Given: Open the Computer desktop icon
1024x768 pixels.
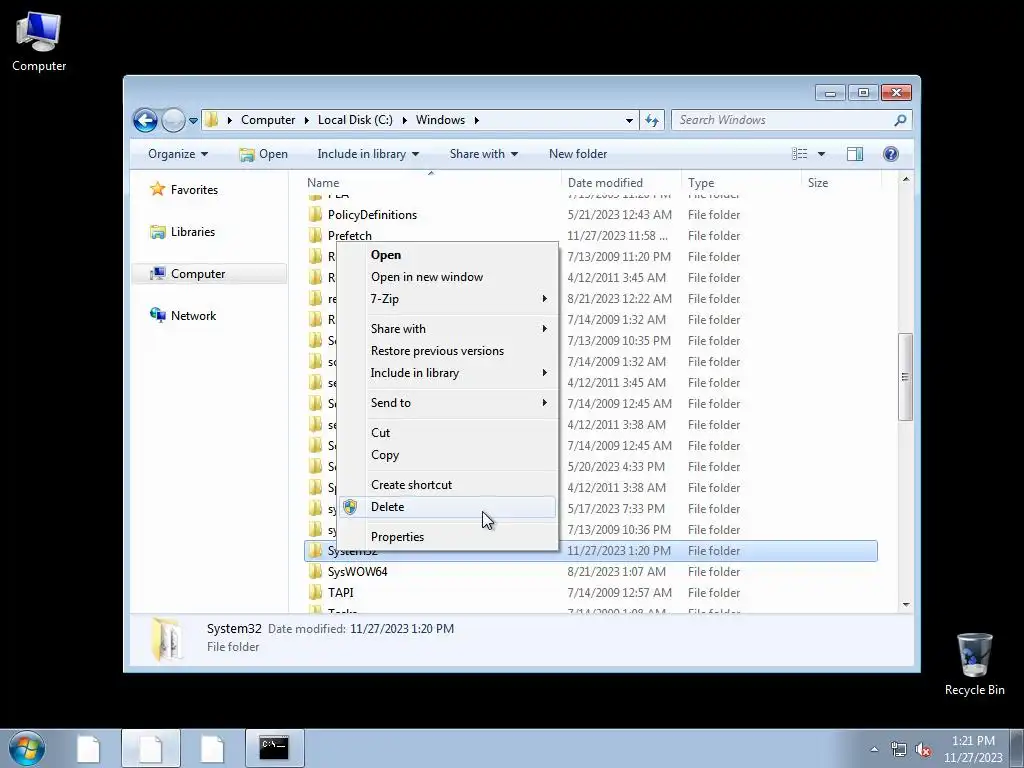Looking at the screenshot, I should [x=39, y=42].
